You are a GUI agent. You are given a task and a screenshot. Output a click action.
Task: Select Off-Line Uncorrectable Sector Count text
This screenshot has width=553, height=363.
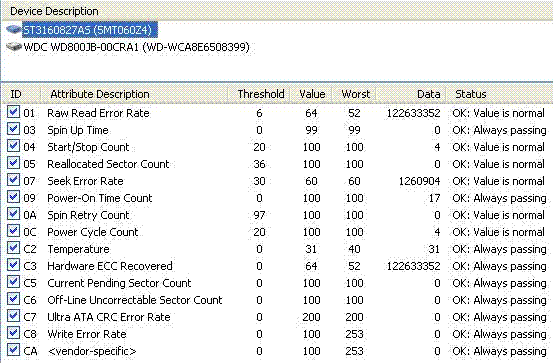pos(135,300)
